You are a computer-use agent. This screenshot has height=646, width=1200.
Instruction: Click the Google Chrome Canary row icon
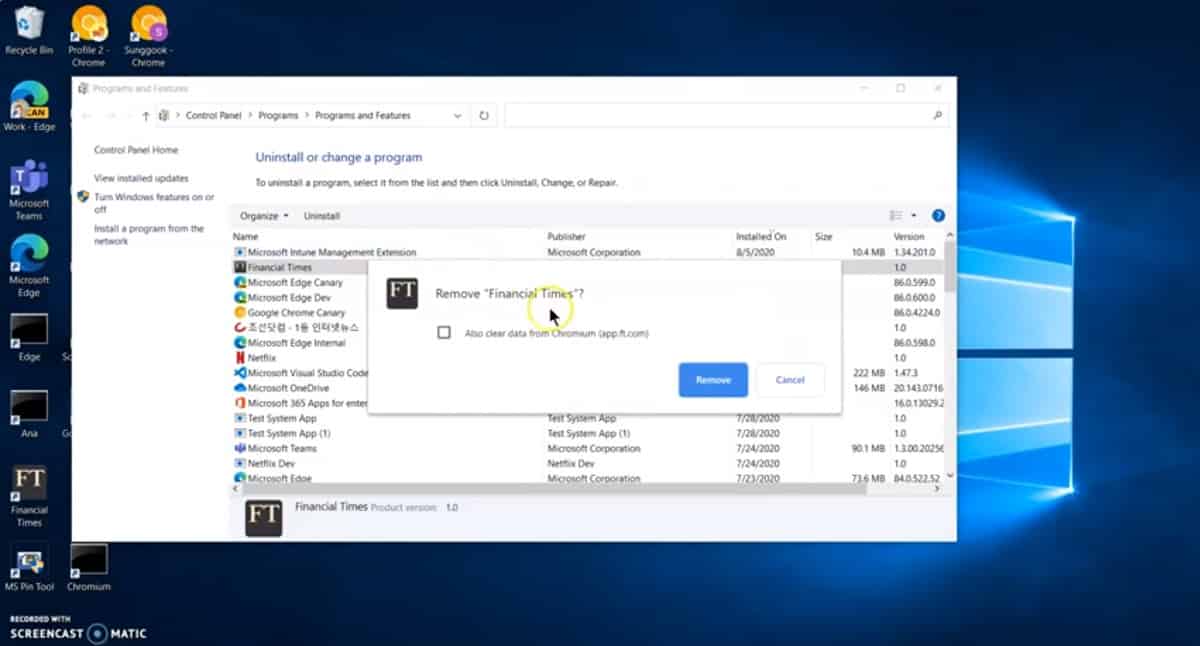tap(240, 313)
